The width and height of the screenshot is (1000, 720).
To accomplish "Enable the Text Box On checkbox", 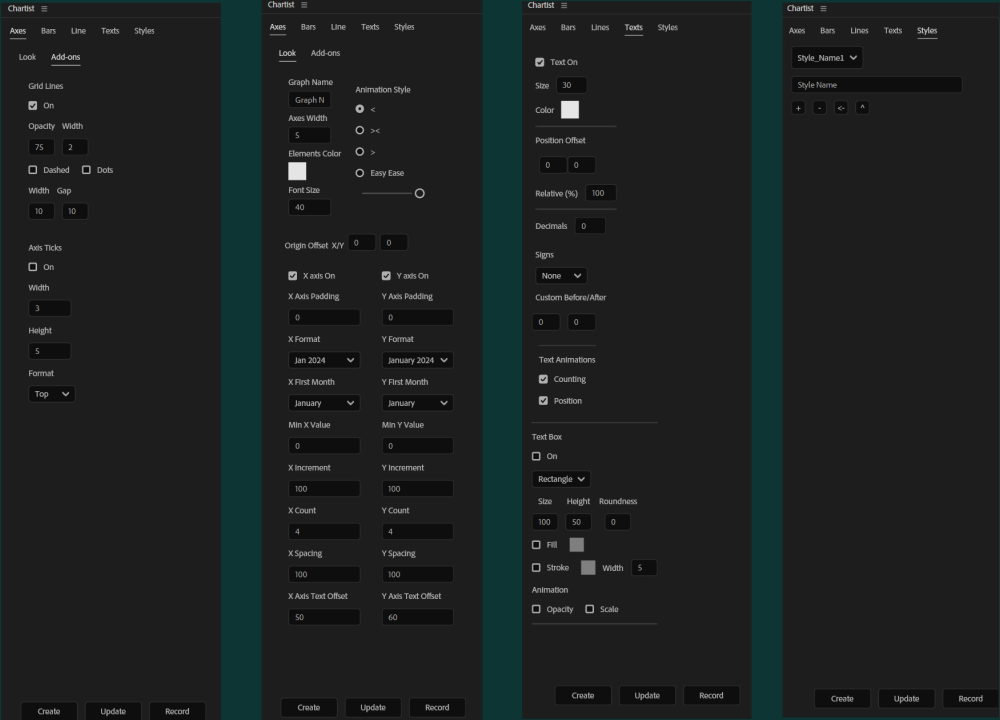I will pos(536,456).
